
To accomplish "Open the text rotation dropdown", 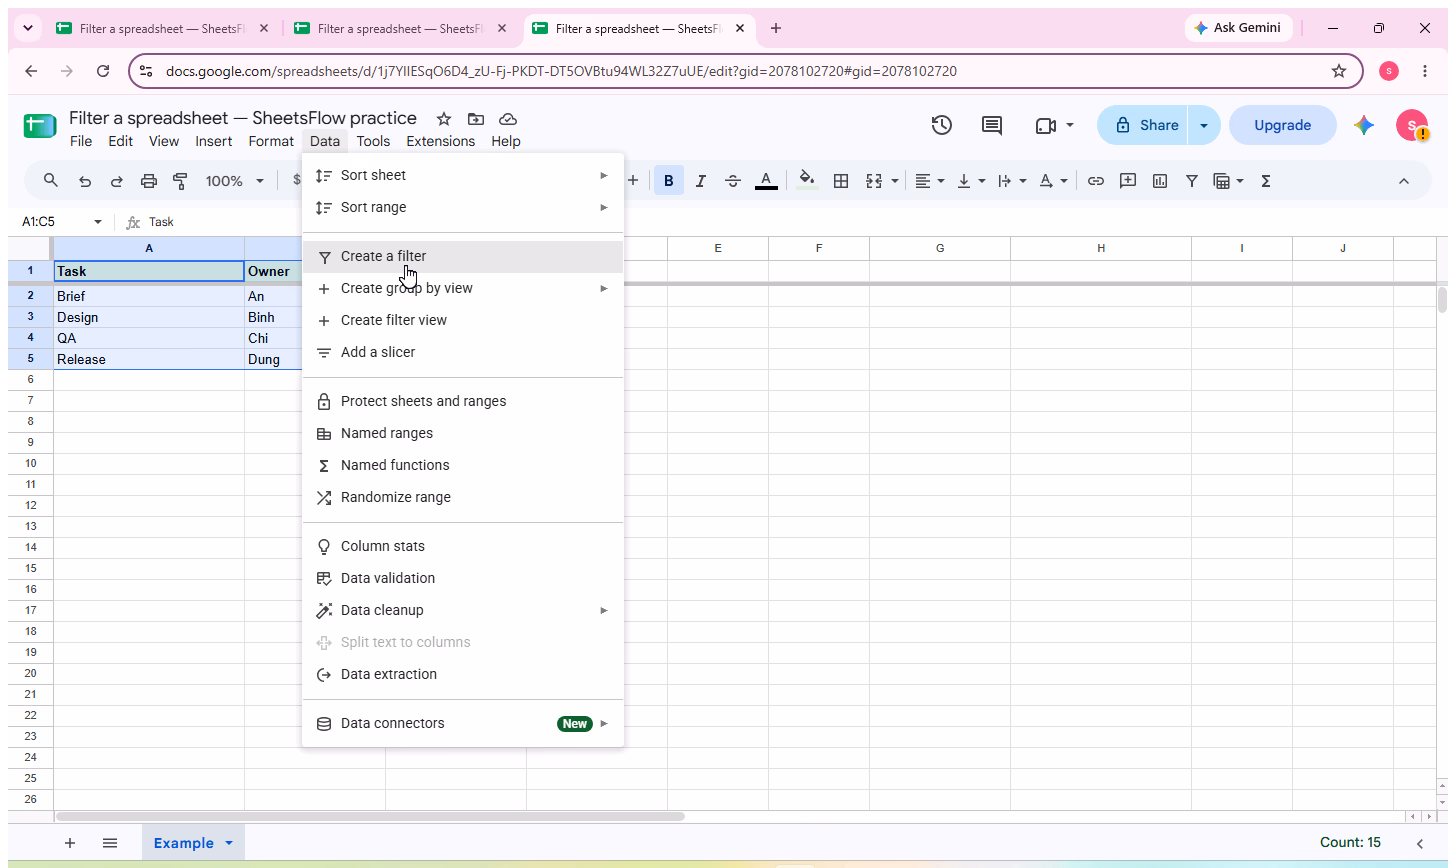I will pyautogui.click(x=1053, y=181).
